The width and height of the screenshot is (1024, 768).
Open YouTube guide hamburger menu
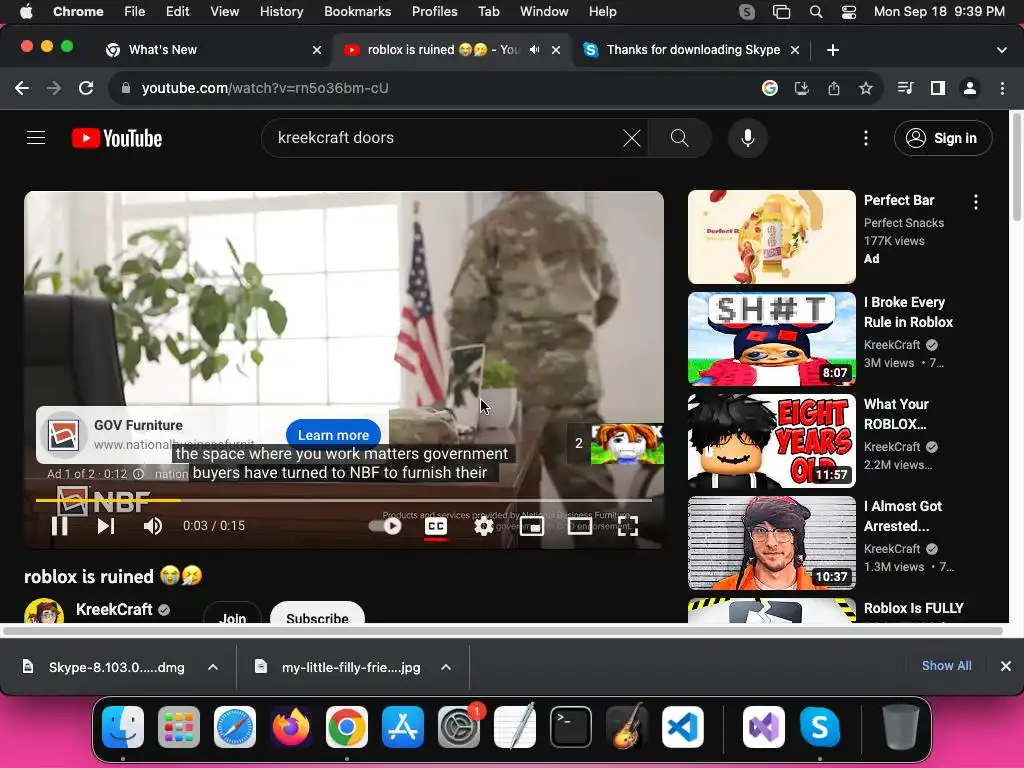click(x=36, y=138)
